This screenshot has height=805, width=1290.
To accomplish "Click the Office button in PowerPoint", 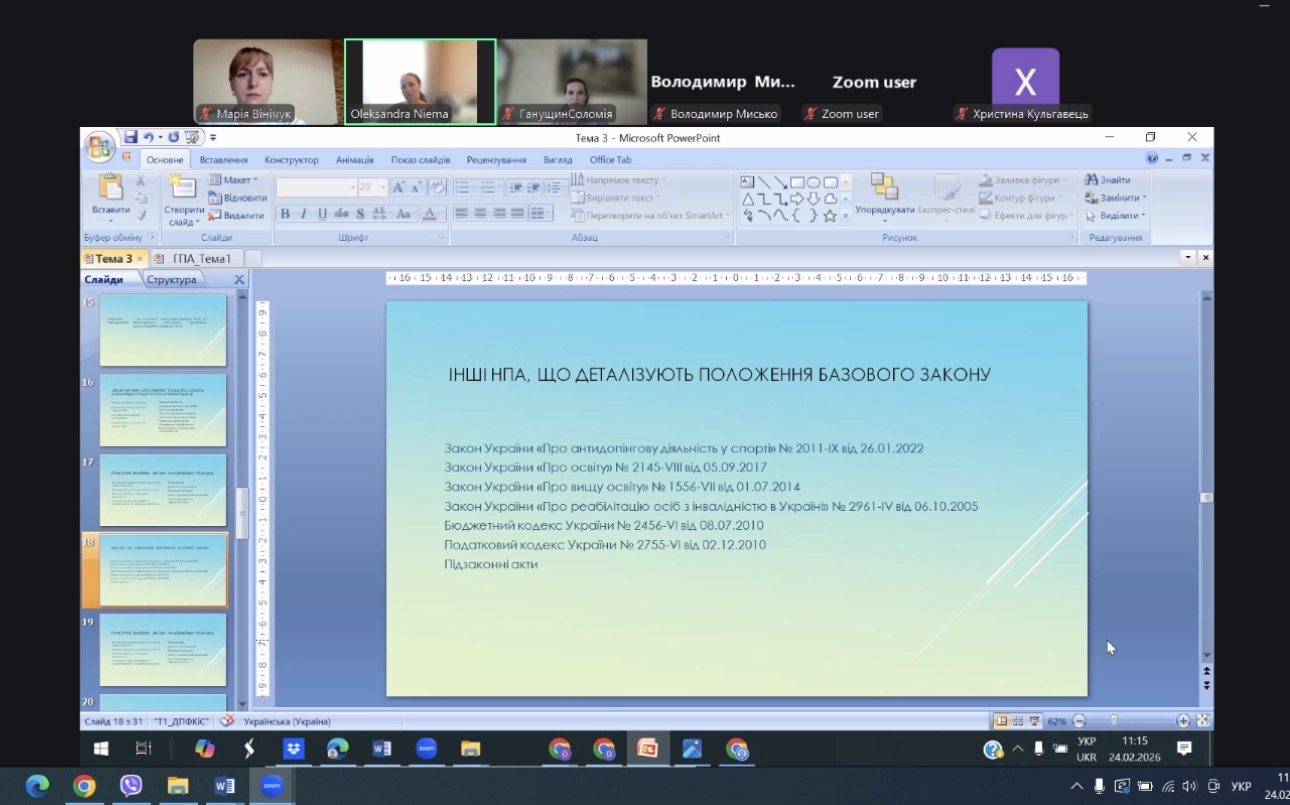I will click(x=100, y=147).
